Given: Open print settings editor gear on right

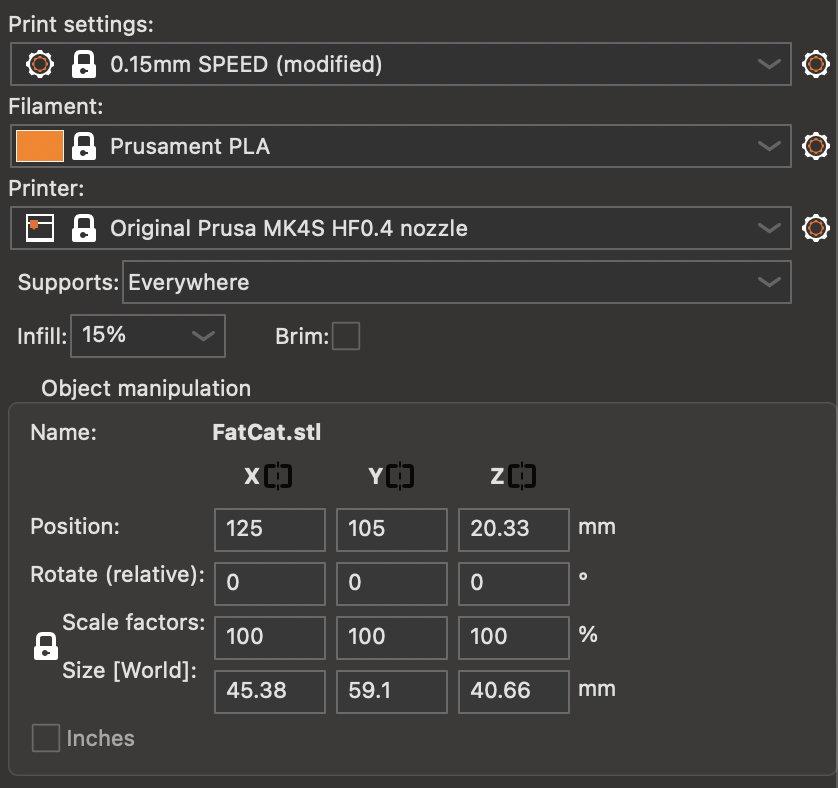Looking at the screenshot, I should click(816, 65).
